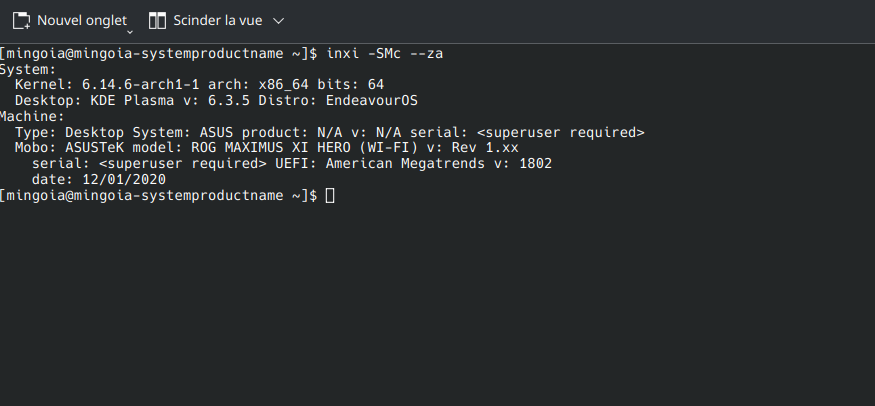Click the American Megatrends UEFI vendor text
The height and width of the screenshot is (406, 875).
pyautogui.click(x=406, y=163)
